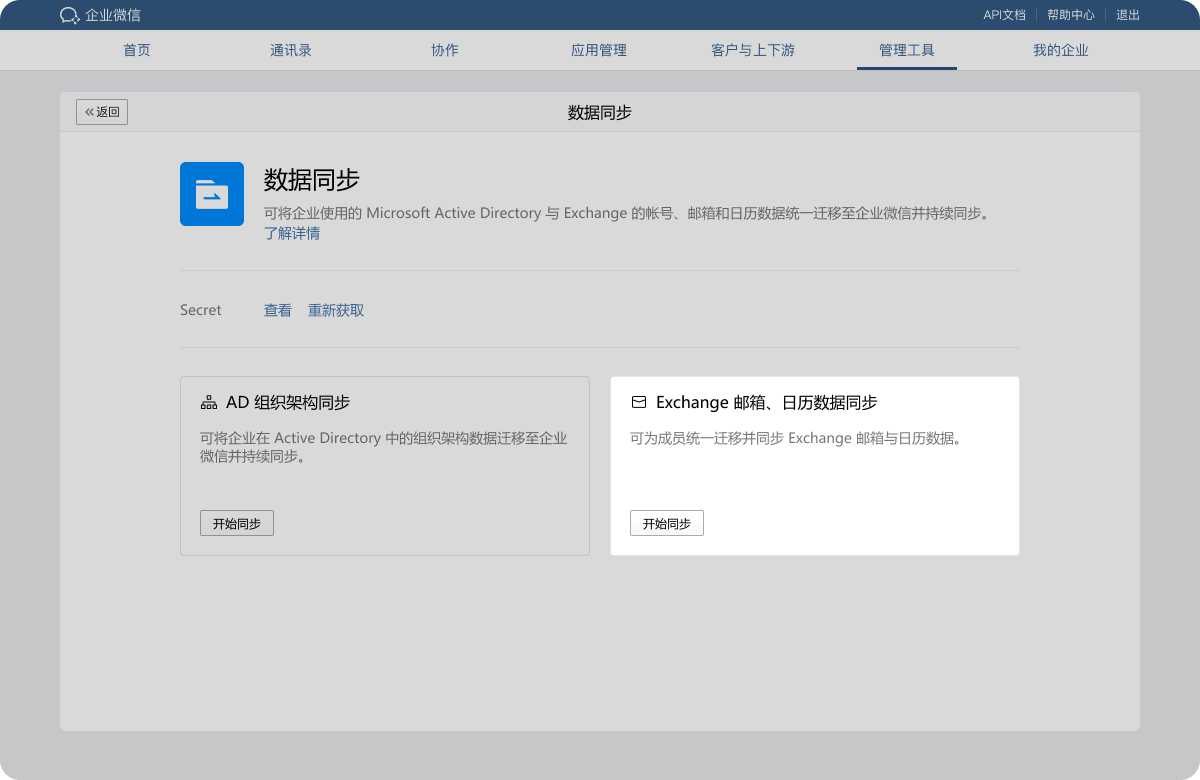The width and height of the screenshot is (1200, 780).
Task: Go back using the 返回 button
Action: pyautogui.click(x=102, y=112)
